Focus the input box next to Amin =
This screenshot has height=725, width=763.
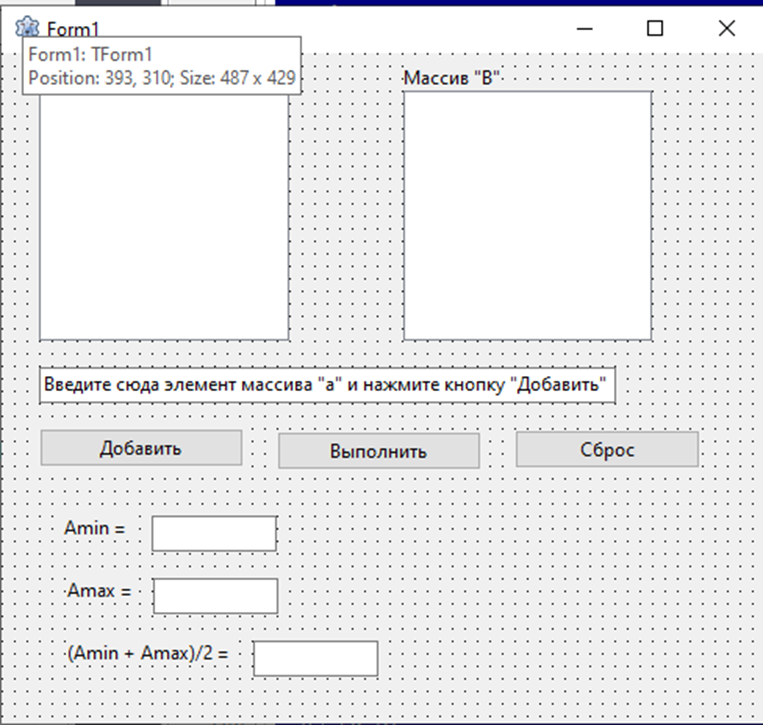214,534
